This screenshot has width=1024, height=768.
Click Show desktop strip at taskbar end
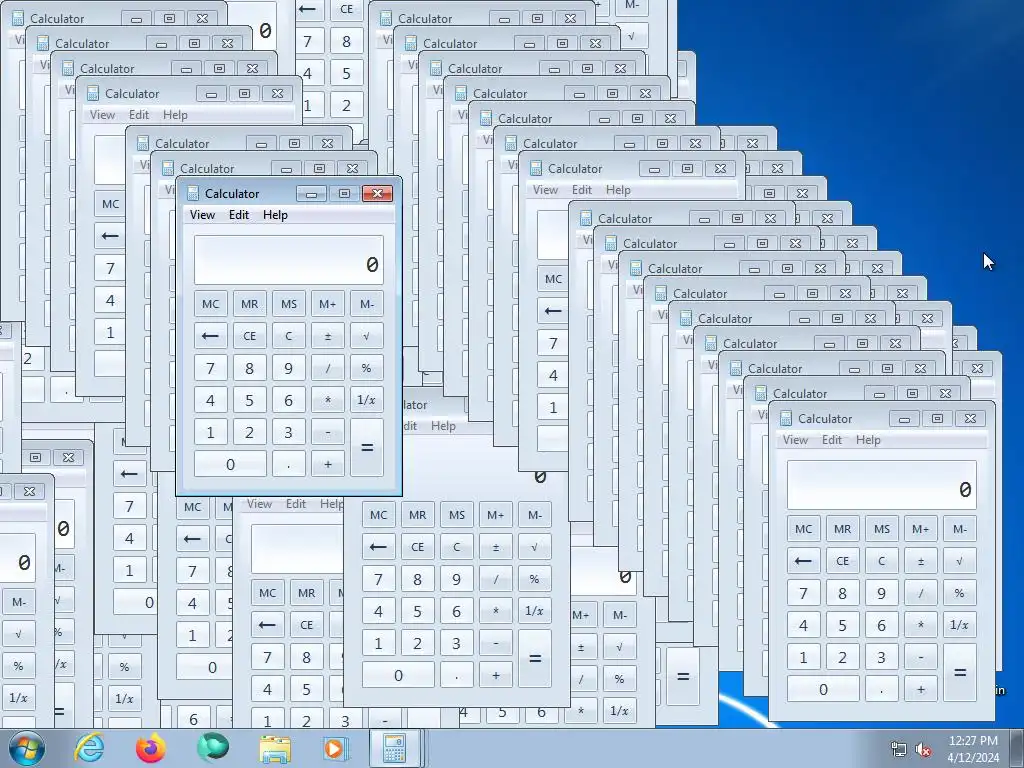coord(1017,748)
